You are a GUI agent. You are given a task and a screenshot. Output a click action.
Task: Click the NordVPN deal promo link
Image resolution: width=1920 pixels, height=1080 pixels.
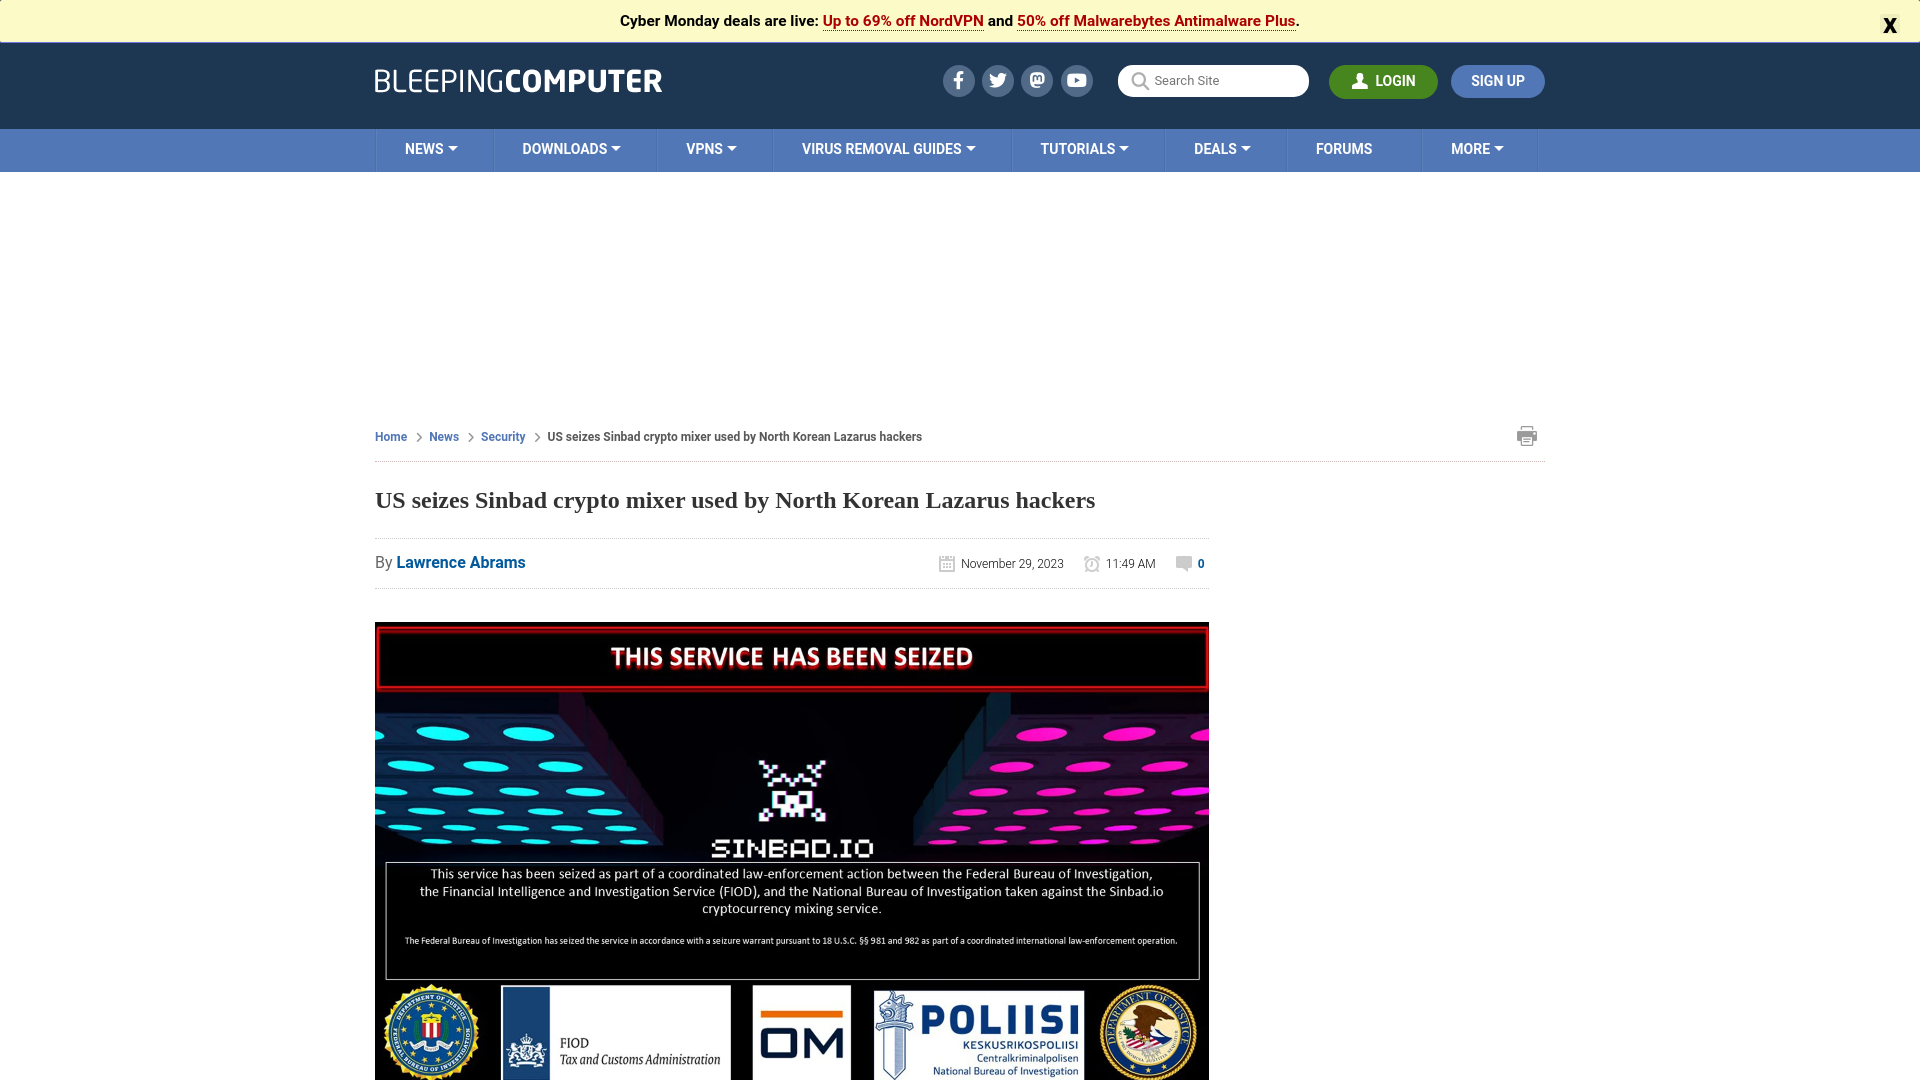tap(902, 20)
